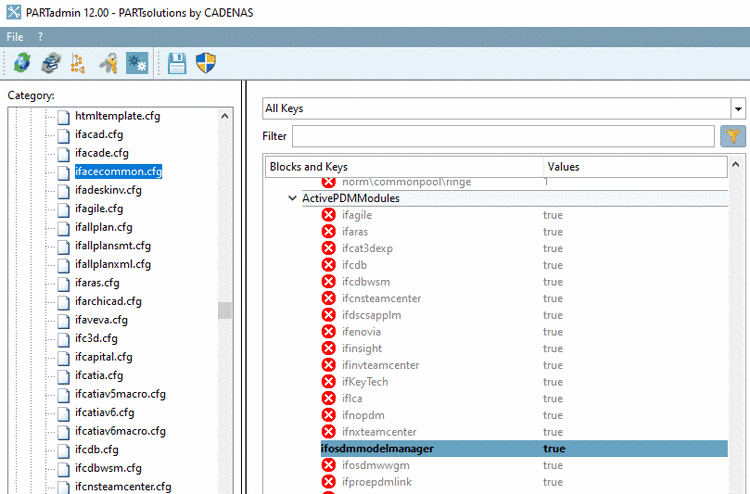Viewport: 750px width, 494px height.
Task: Select ifcnsteamcenter.cfg in the category tree
Action: point(123,487)
